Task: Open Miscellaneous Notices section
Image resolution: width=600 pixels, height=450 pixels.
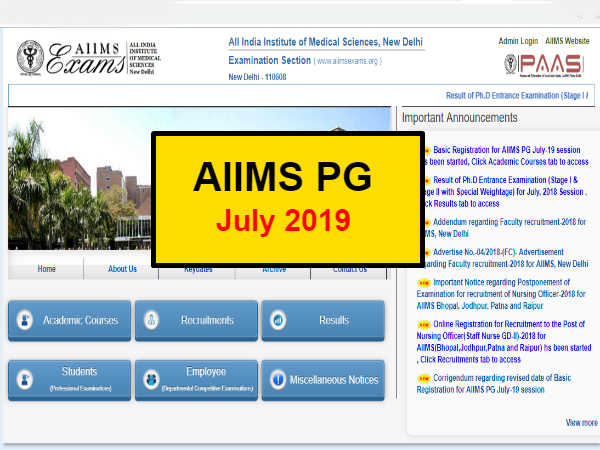Action: pyautogui.click(x=323, y=380)
